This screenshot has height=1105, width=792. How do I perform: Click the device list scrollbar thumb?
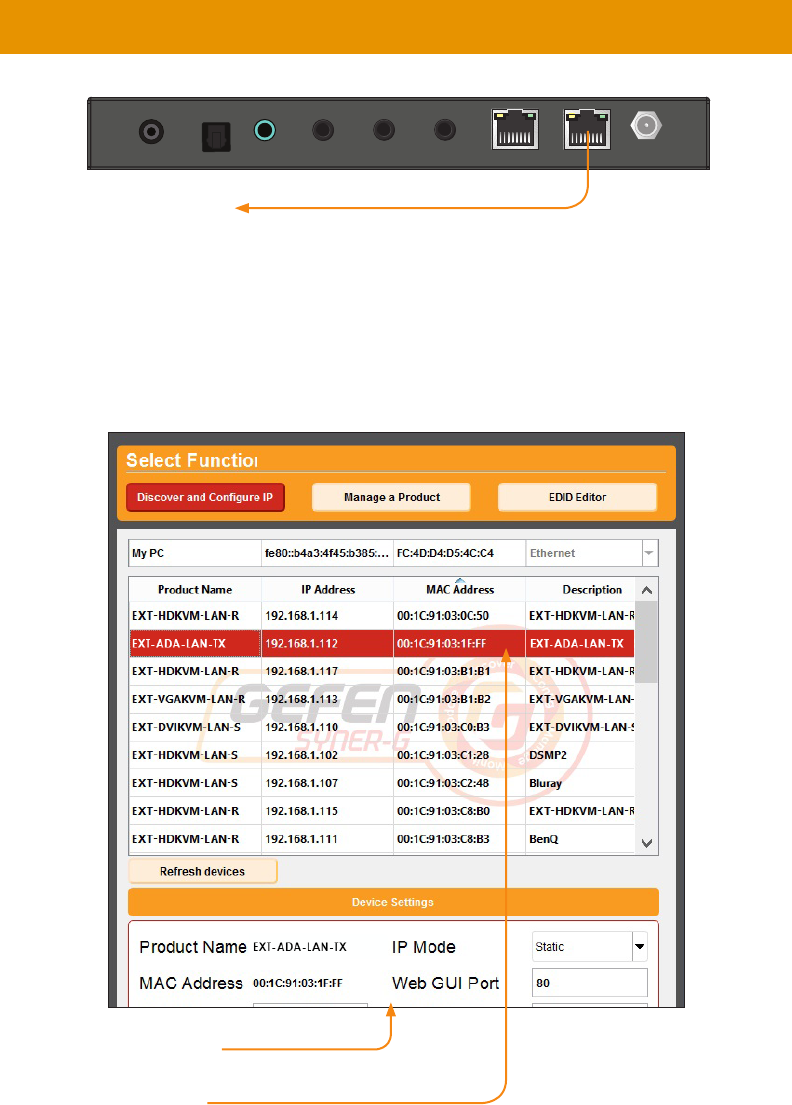click(x=647, y=642)
